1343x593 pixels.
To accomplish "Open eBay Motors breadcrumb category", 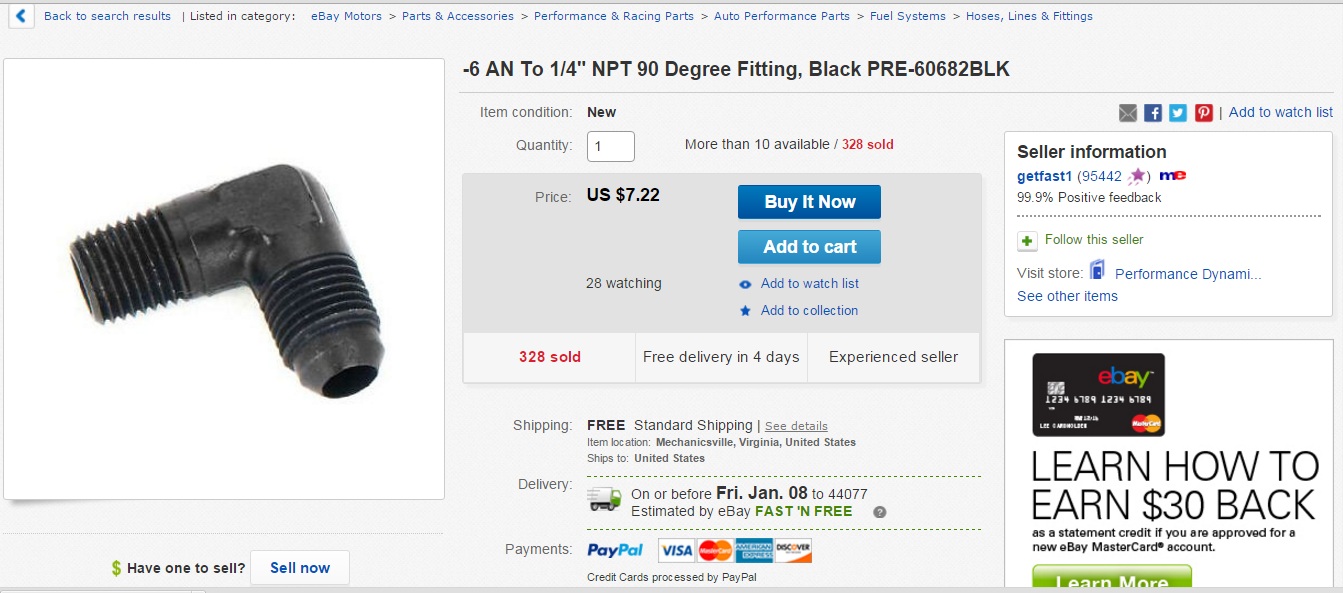I will click(346, 16).
